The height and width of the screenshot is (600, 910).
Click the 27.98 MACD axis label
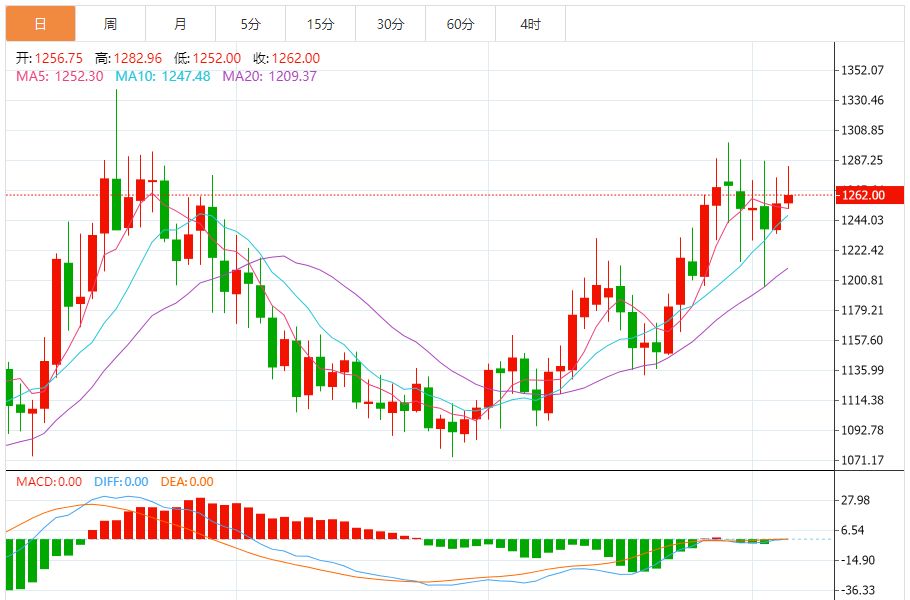click(x=855, y=500)
